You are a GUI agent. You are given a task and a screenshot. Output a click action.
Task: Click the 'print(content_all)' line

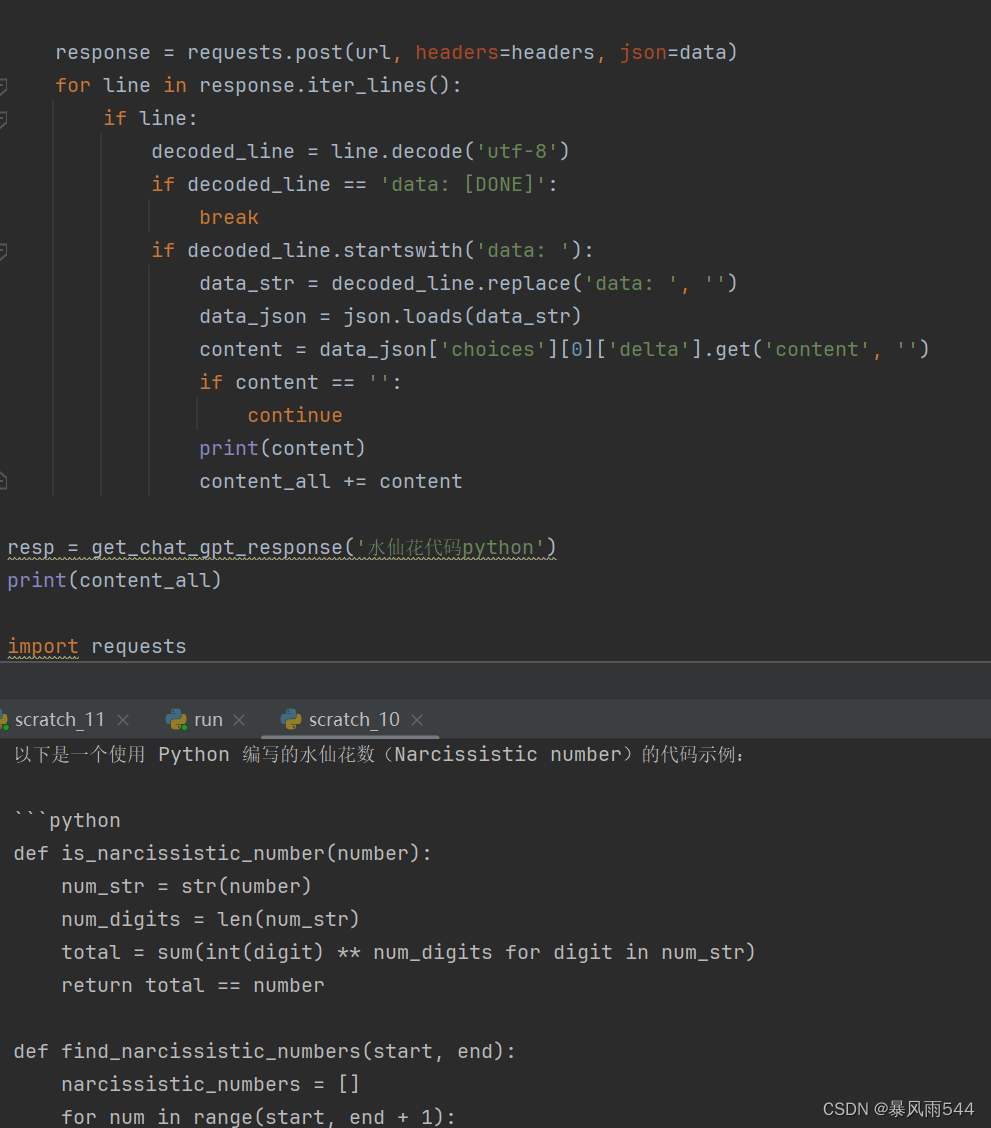114,580
